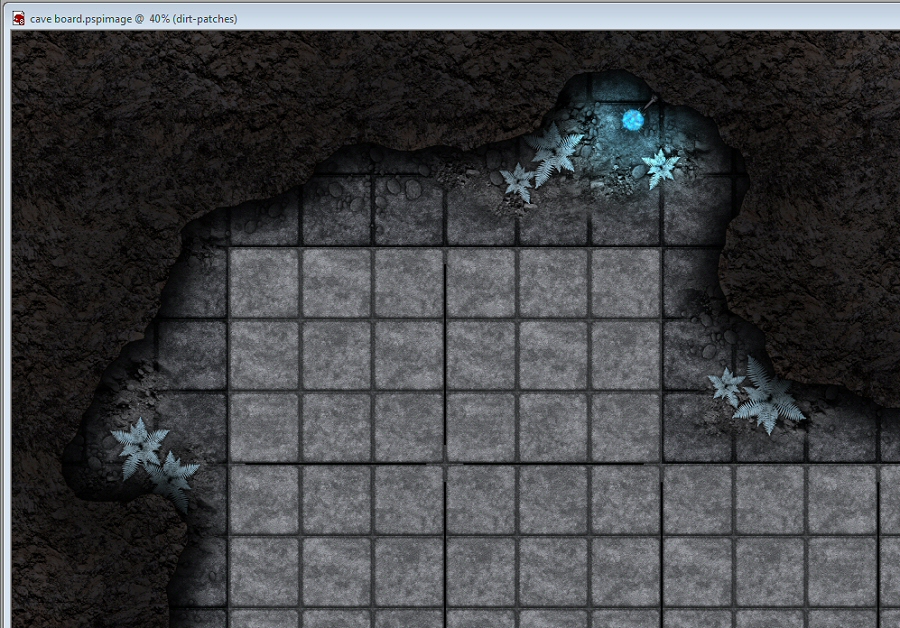Click the document icon in the title bar

click(x=18, y=18)
